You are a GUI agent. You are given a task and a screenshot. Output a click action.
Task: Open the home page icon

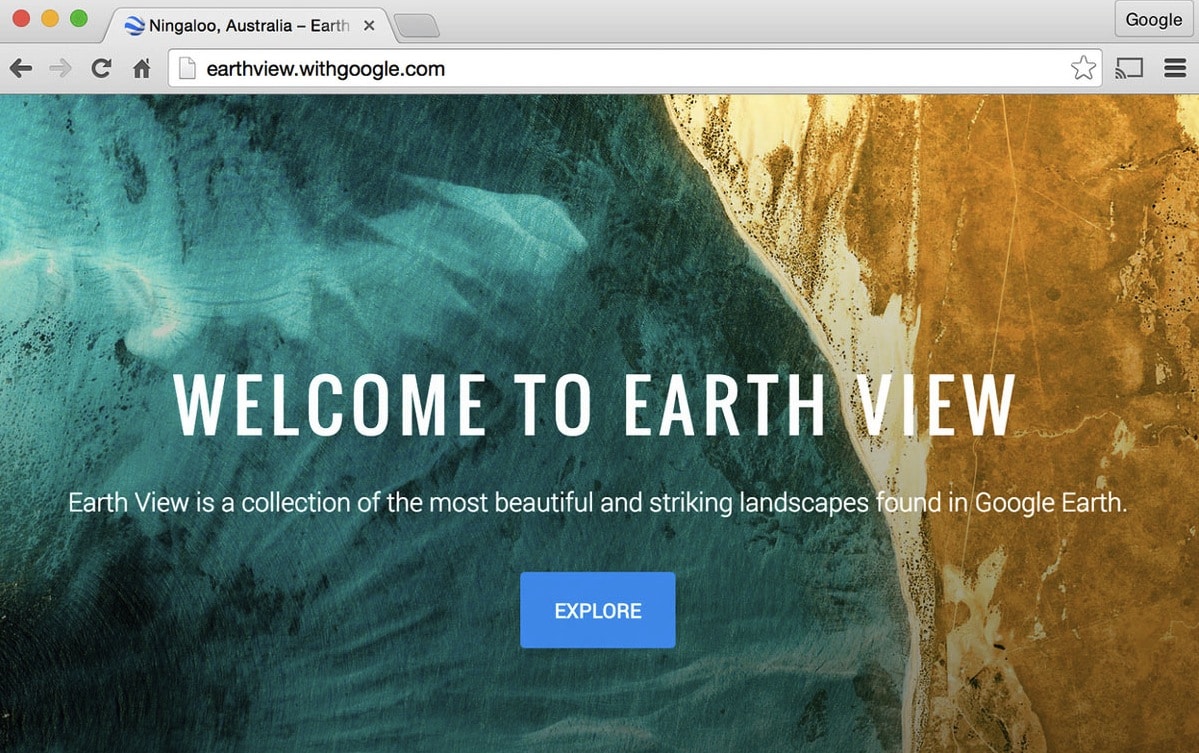tap(141, 69)
